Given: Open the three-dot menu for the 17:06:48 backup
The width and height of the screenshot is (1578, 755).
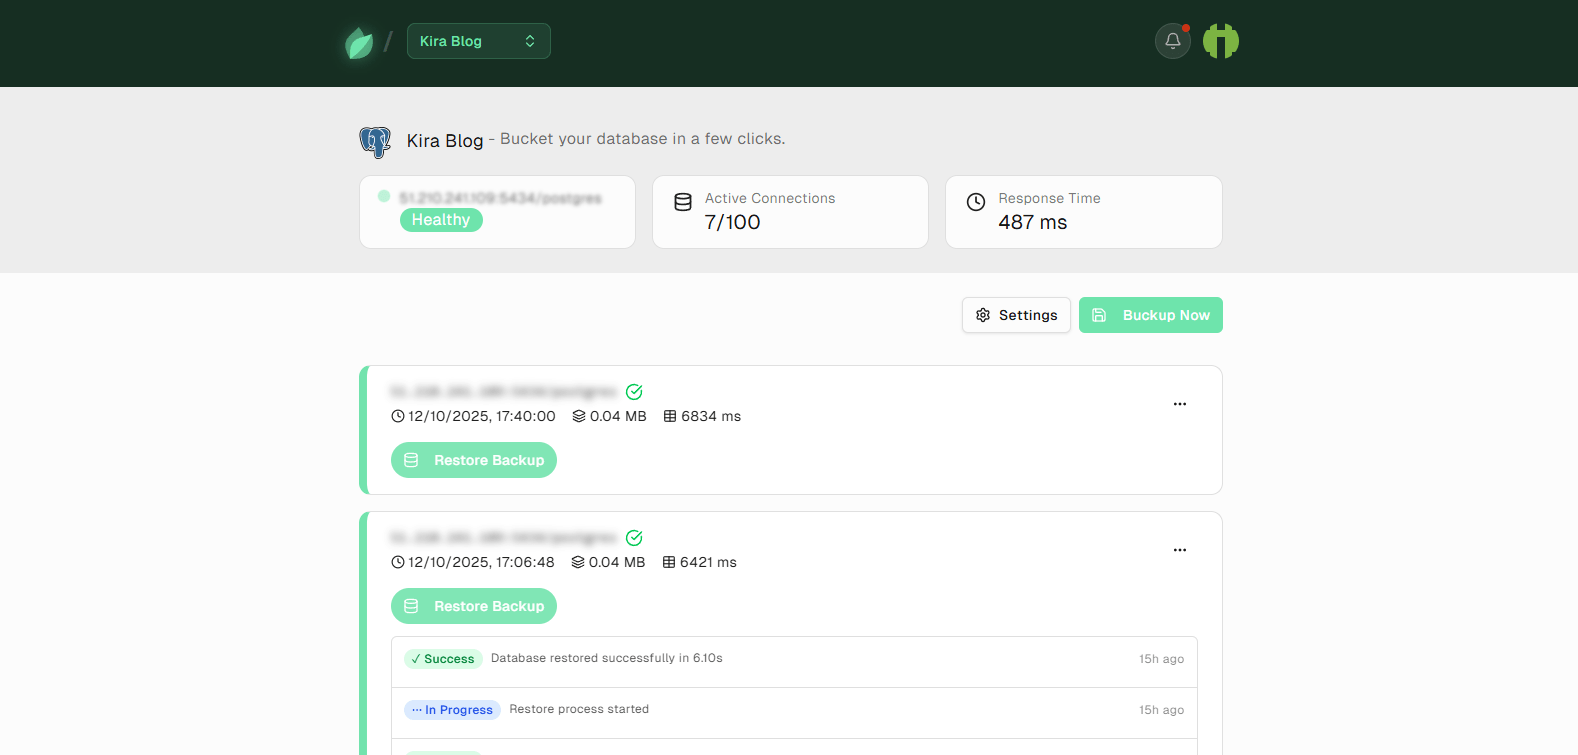Looking at the screenshot, I should [1179, 550].
